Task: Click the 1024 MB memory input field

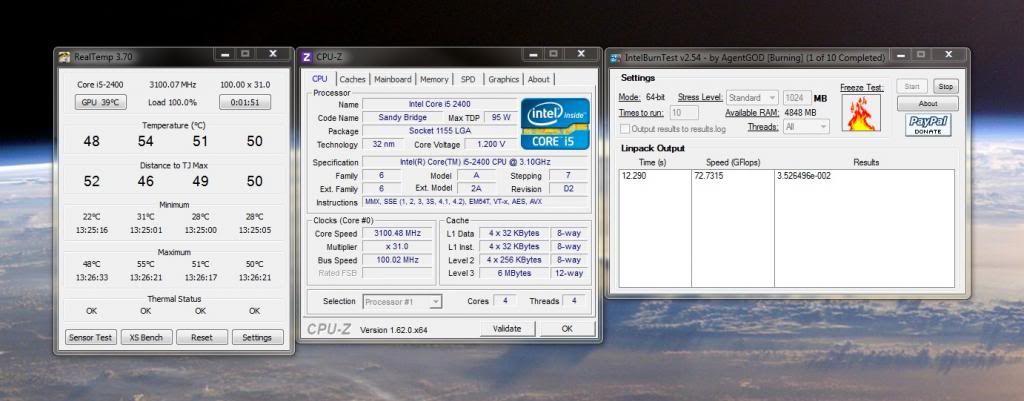Action: click(797, 98)
